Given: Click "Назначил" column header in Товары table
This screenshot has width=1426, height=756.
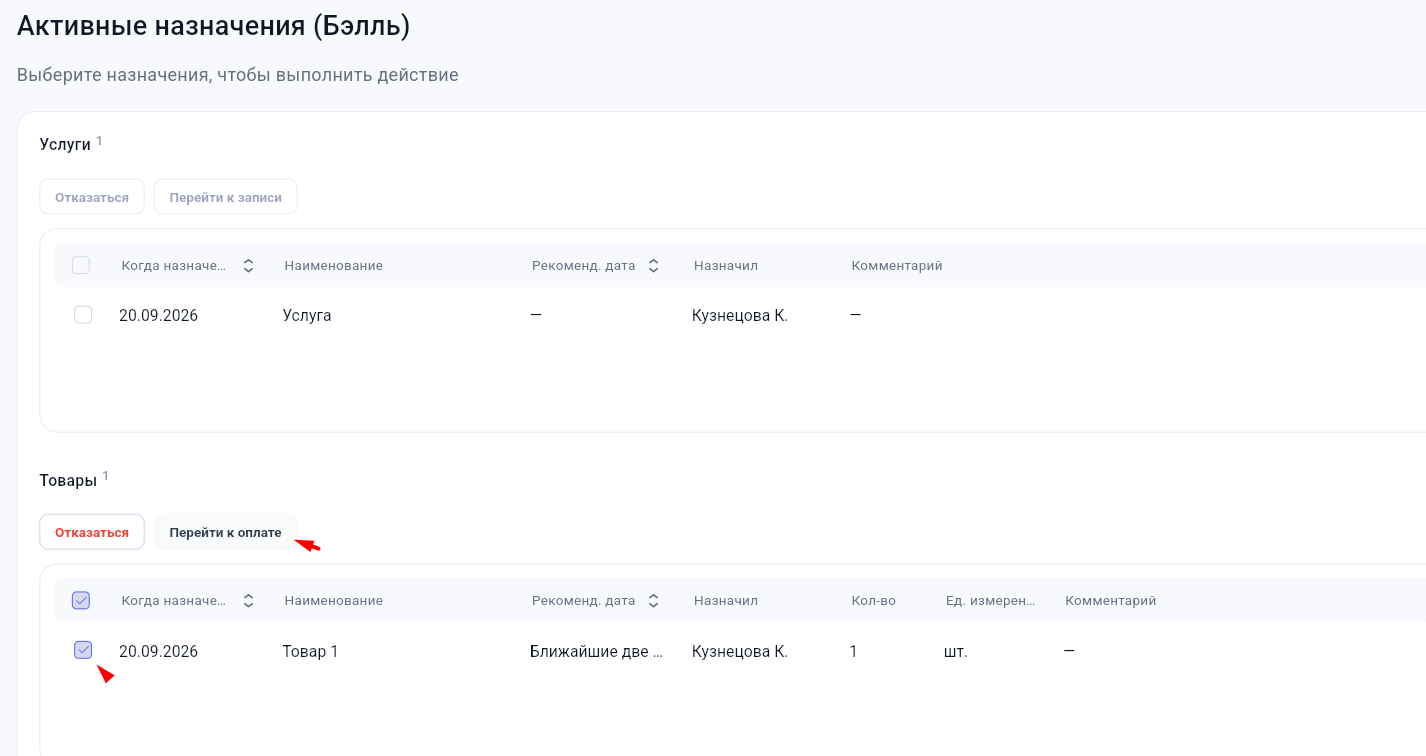Looking at the screenshot, I should pos(726,601).
